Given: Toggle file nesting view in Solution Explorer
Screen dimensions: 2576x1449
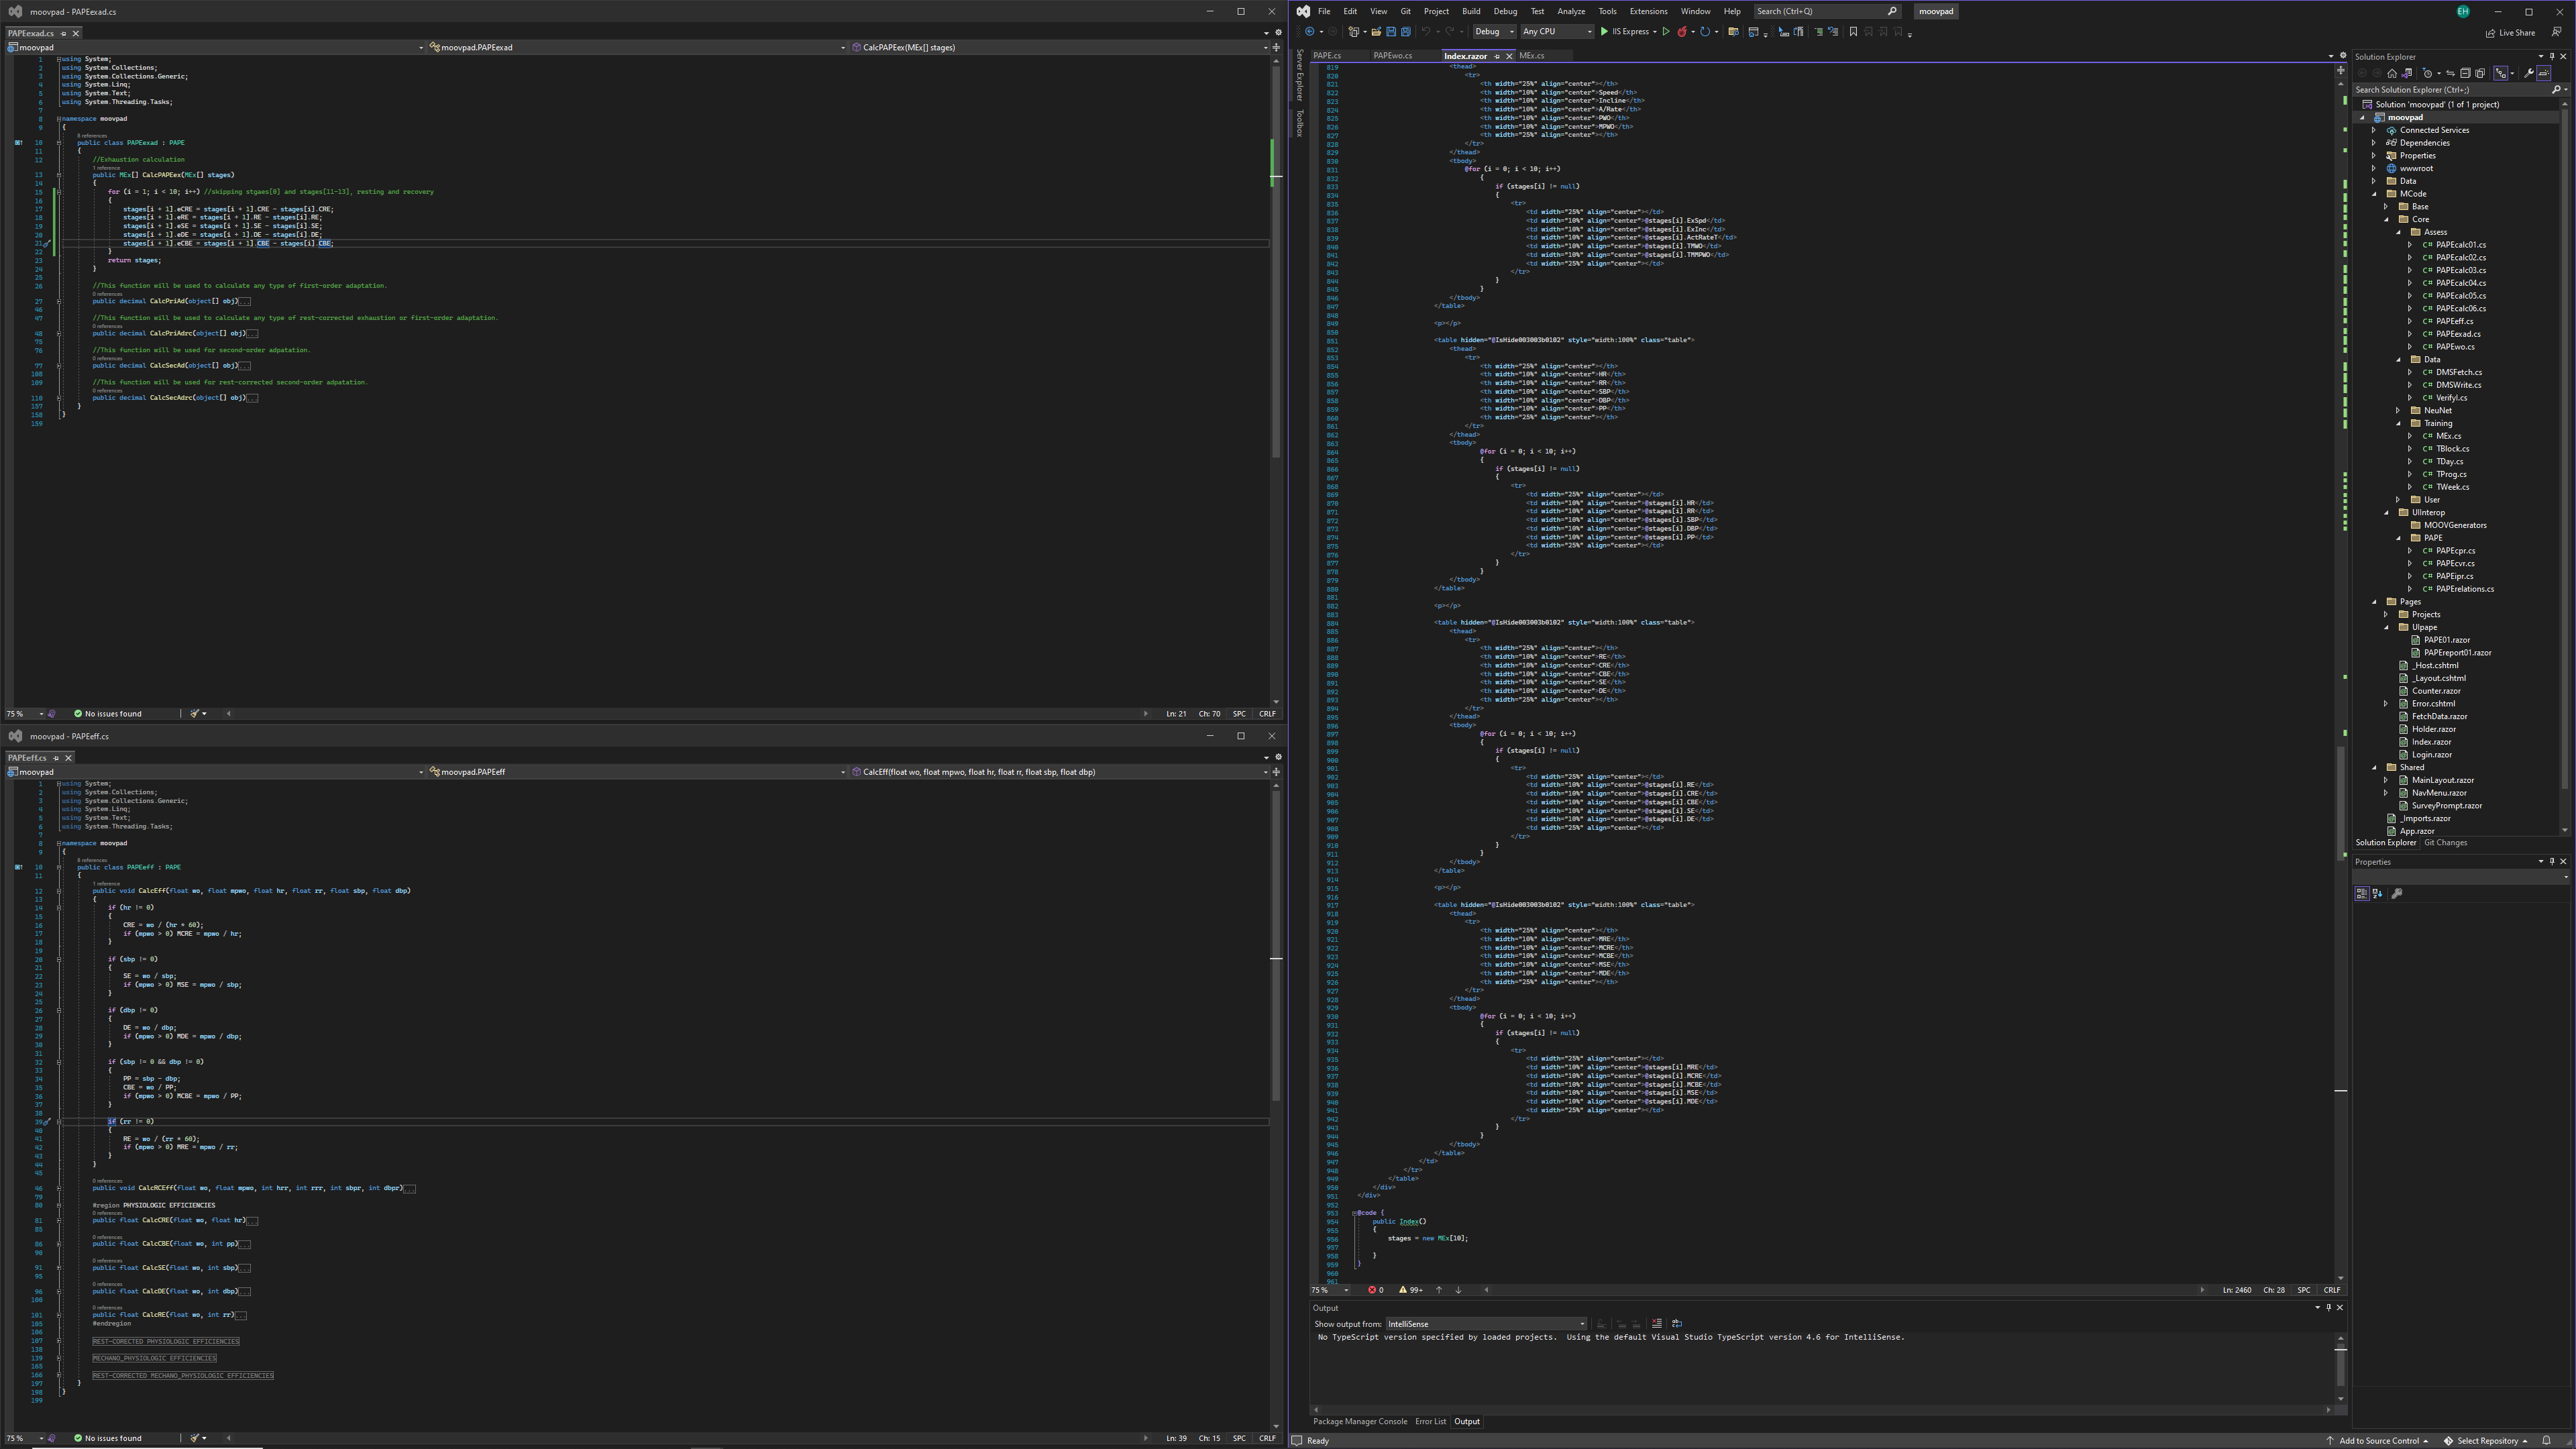Looking at the screenshot, I should coord(2501,73).
